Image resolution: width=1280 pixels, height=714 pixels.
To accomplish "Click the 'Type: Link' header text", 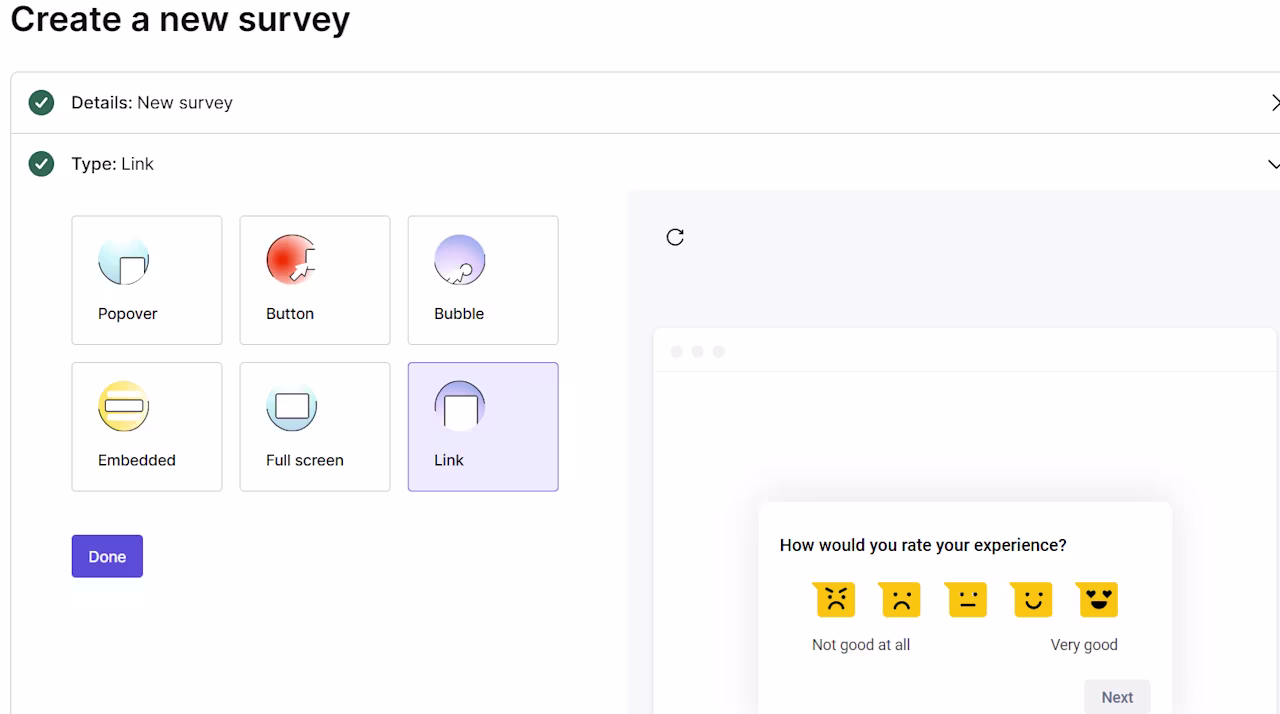I will pyautogui.click(x=112, y=163).
